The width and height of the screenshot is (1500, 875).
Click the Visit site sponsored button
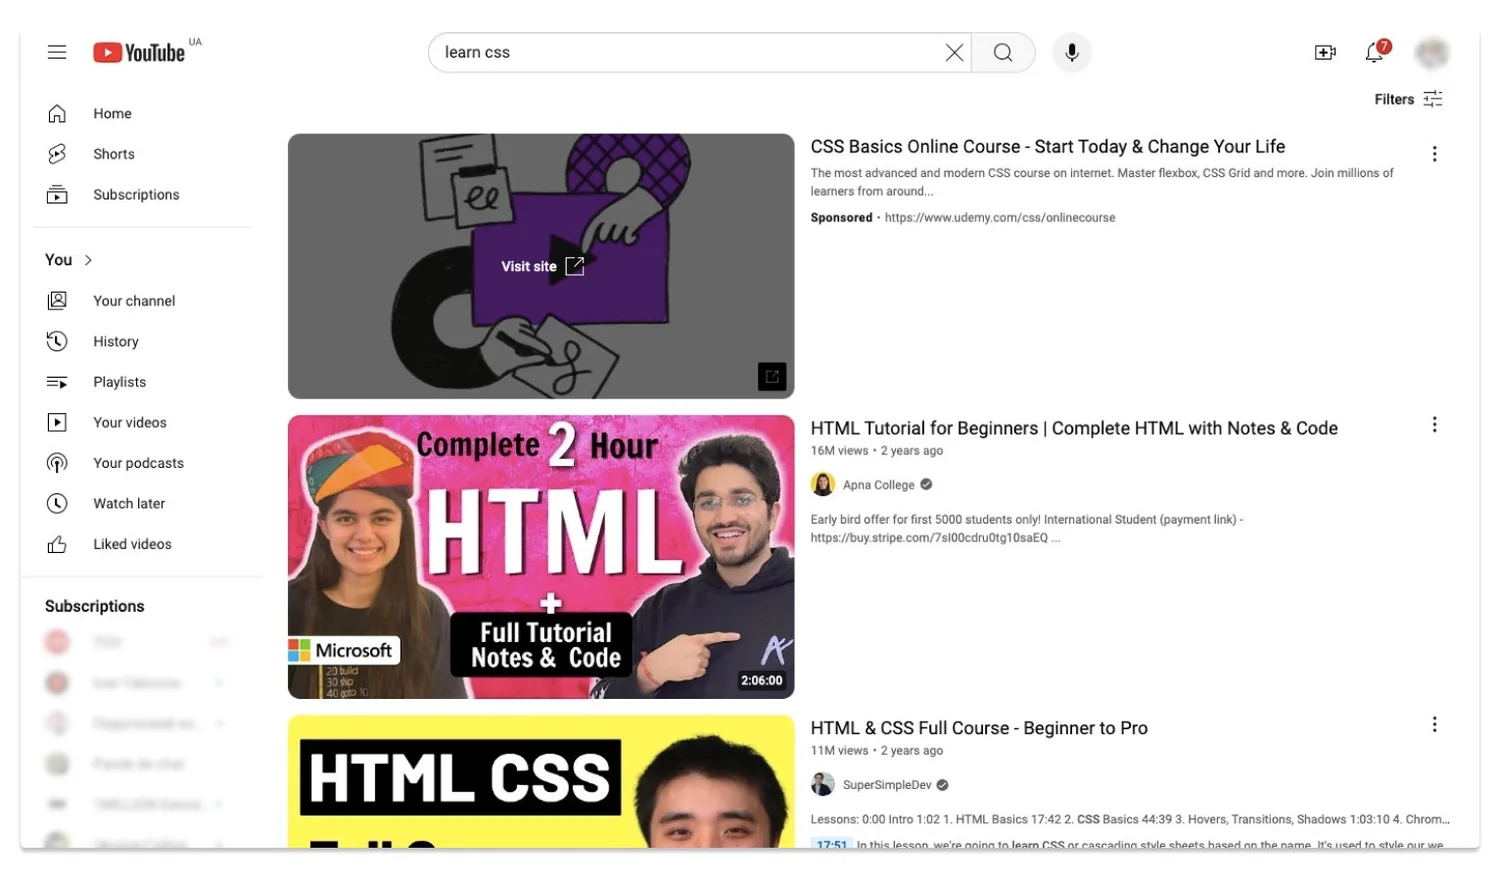540,266
